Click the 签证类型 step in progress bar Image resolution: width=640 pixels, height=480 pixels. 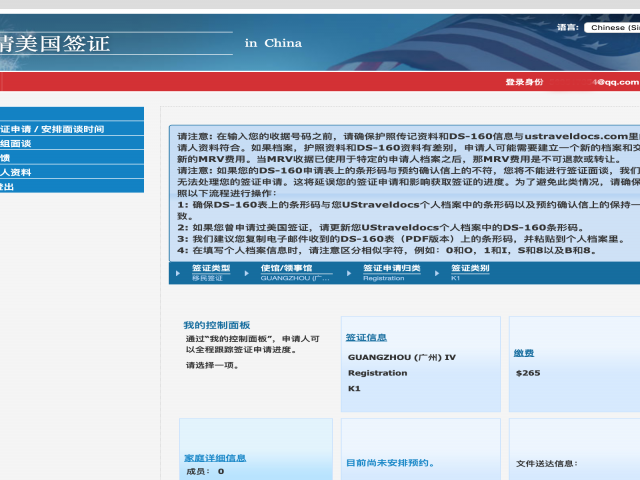[x=211, y=269]
